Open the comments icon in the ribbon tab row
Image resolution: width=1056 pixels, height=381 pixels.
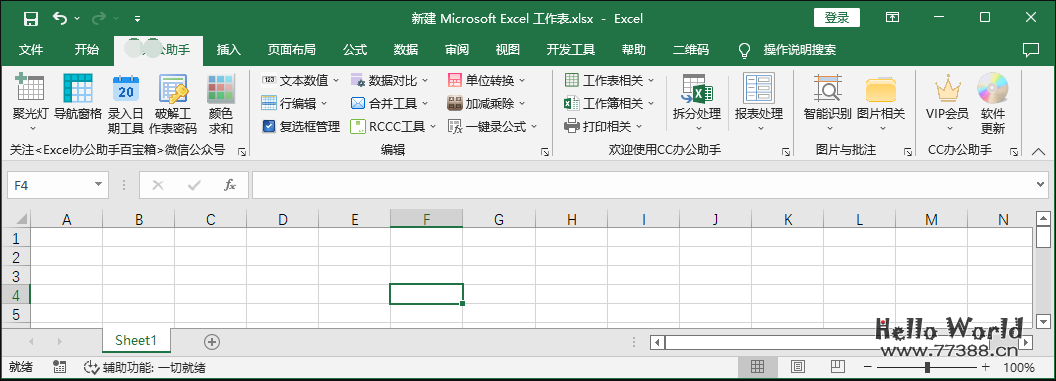[x=1030, y=50]
